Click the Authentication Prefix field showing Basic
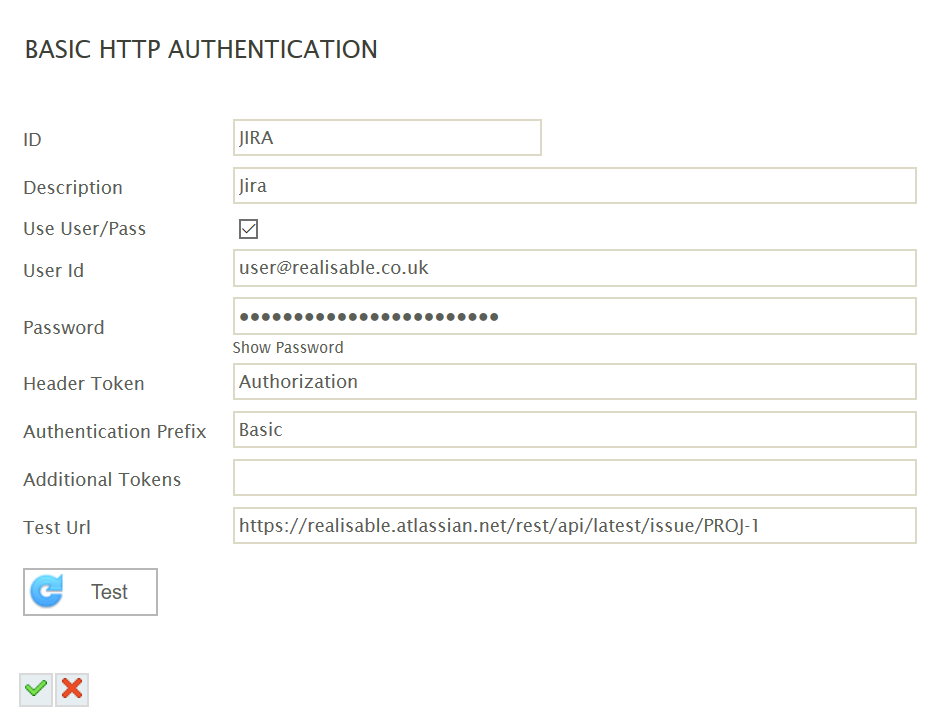Image resolution: width=947 pixels, height=718 pixels. coord(574,430)
